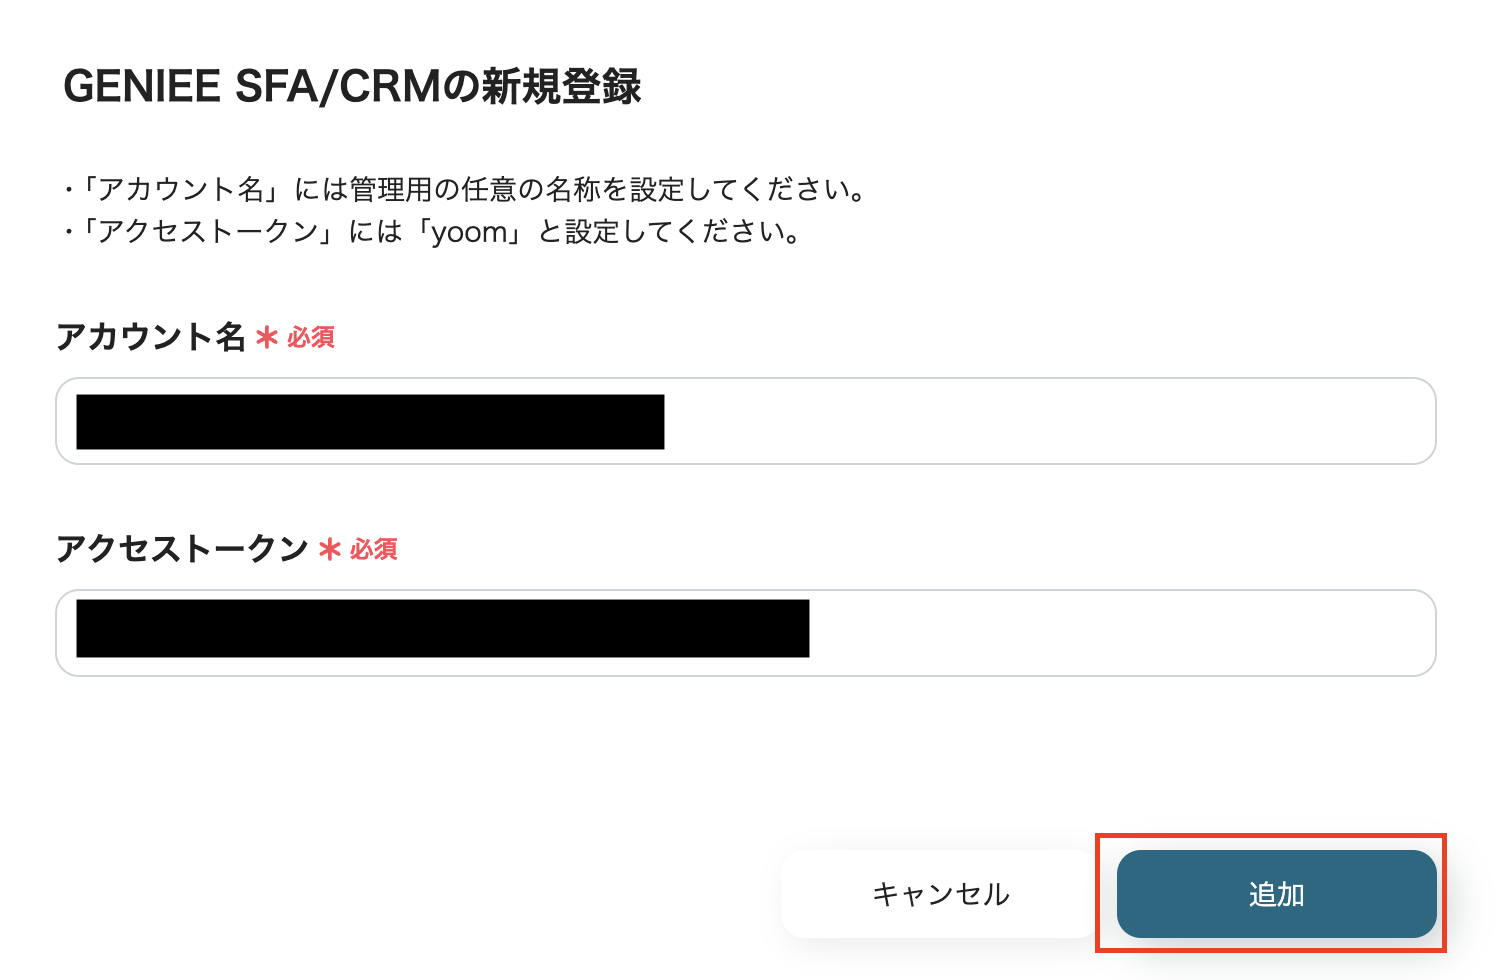The width and height of the screenshot is (1496, 980).
Task: Click the red asterisk beside アカウント名
Action: [x=266, y=338]
